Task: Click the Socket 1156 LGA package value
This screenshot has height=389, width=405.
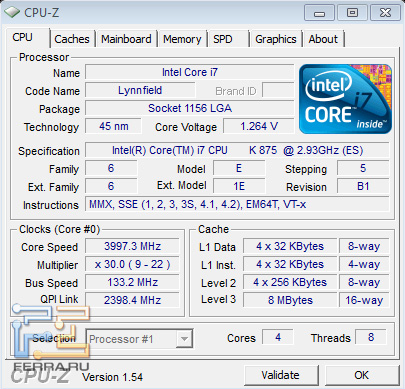Action: (190, 108)
